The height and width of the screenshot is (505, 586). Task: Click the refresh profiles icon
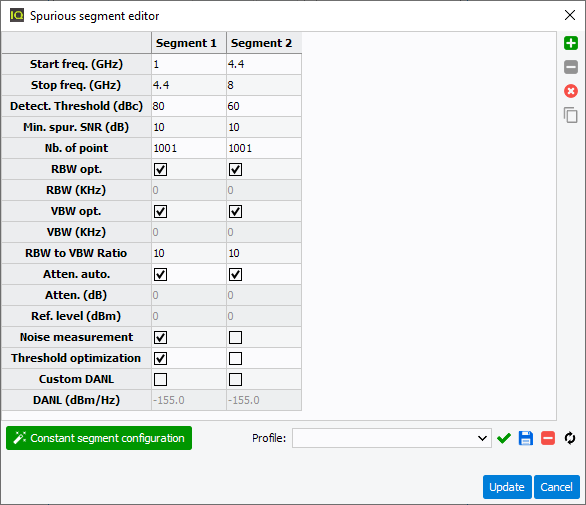[x=570, y=438]
